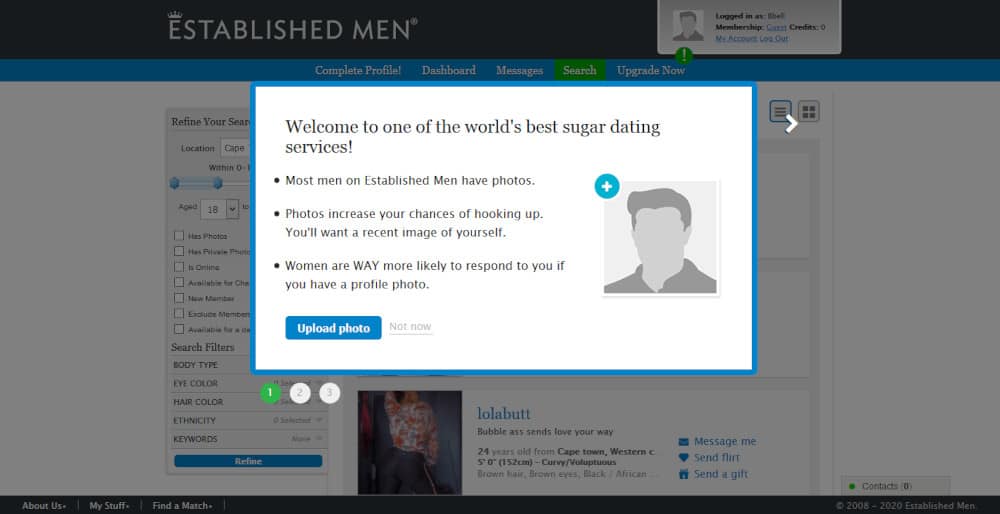Expand the Ethnicity filter
This screenshot has width=1000, height=514.
[248, 420]
